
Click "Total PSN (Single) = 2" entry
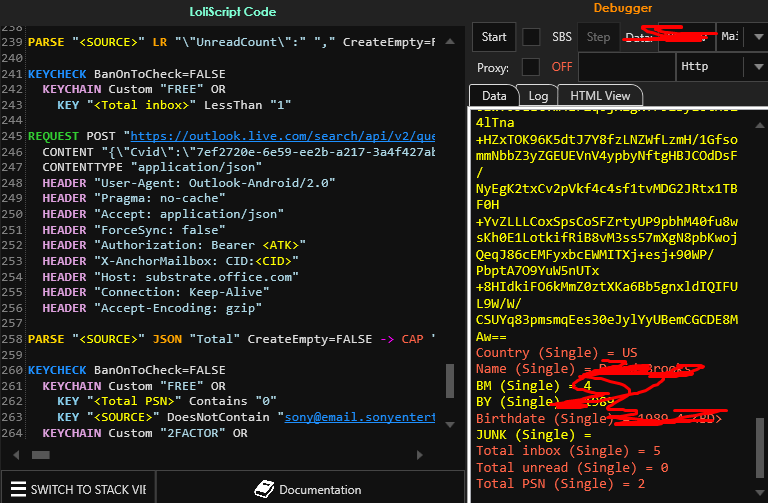(x=560, y=484)
